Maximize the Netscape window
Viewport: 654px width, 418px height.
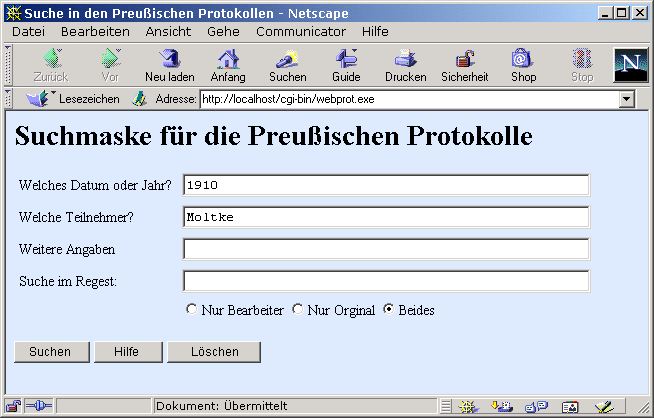point(621,13)
